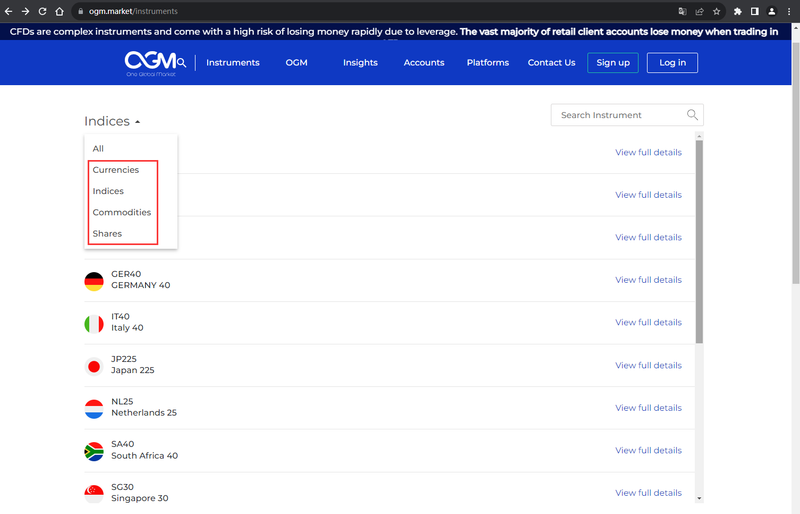Open the extensions puzzle icon
The width and height of the screenshot is (800, 514).
[737, 11]
